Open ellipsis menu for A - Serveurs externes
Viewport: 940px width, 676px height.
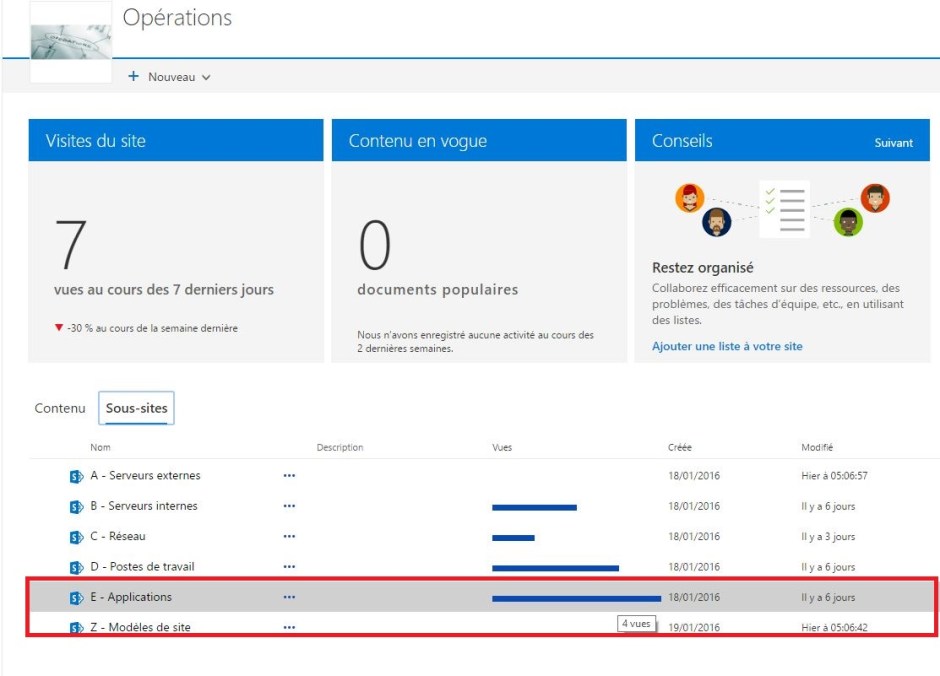(x=289, y=476)
